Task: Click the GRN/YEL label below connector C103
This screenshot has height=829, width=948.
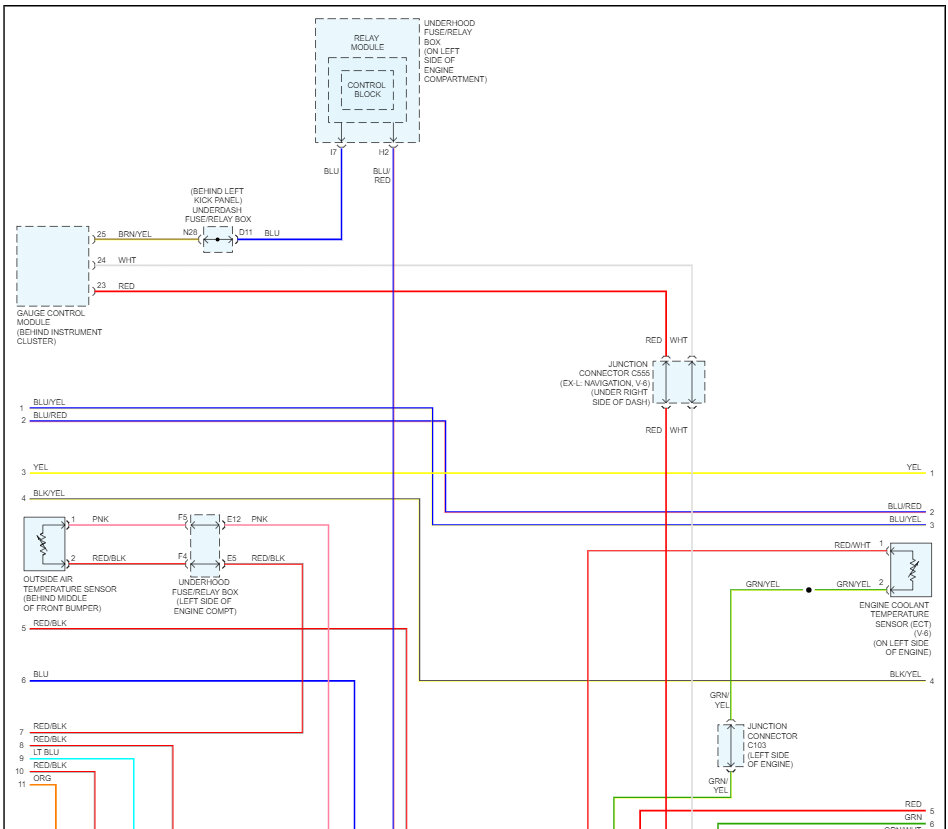Action: click(718, 785)
